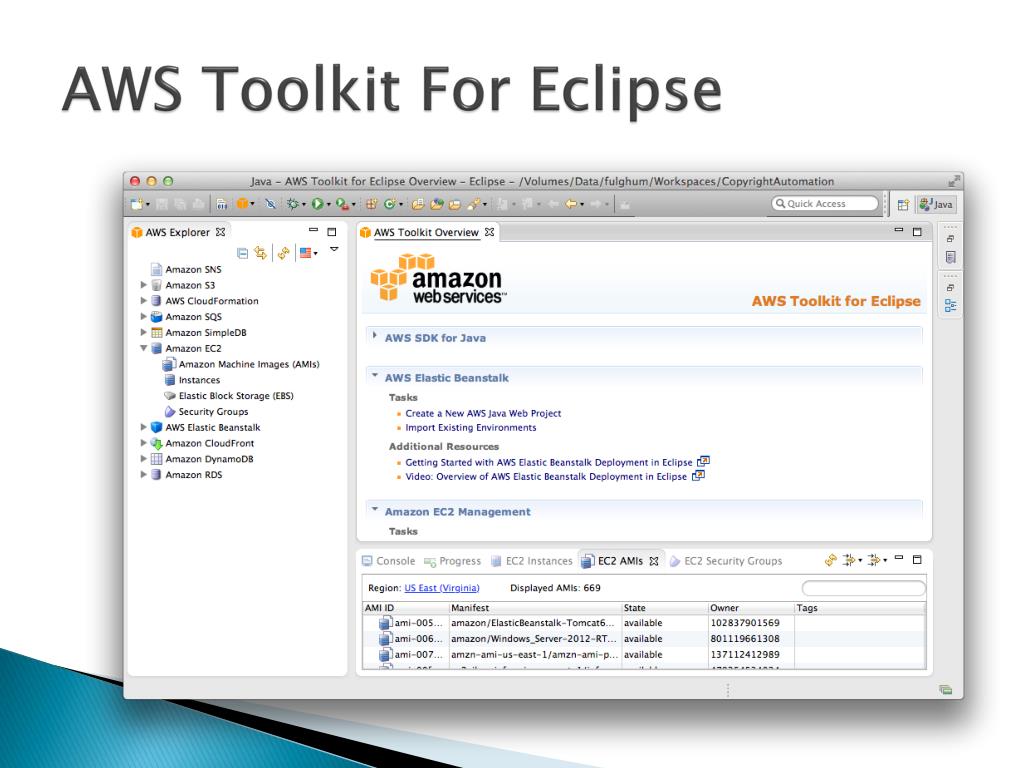Image resolution: width=1024 pixels, height=768 pixels.
Task: Click the New Java Package icon
Action: pyautogui.click(x=372, y=204)
